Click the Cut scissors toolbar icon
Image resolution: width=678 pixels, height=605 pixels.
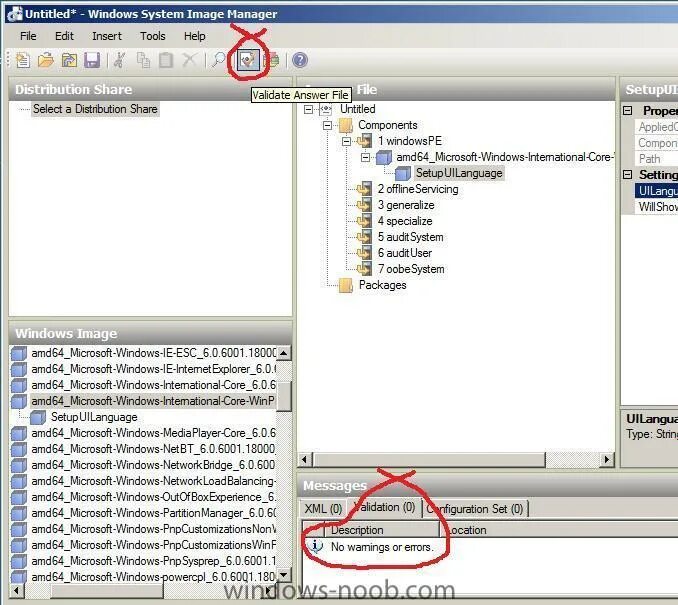point(120,60)
